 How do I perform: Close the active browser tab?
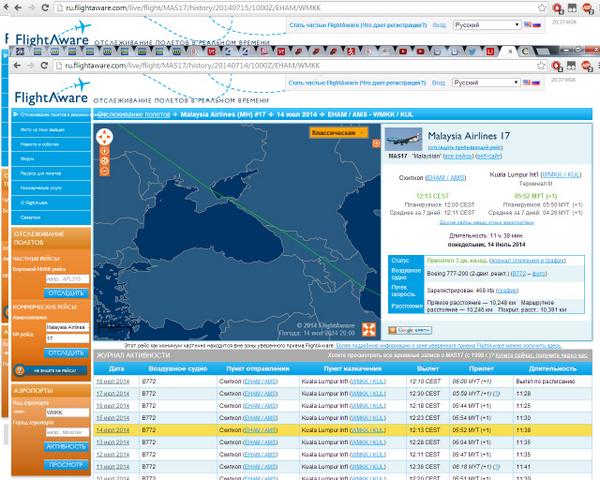[x=510, y=51]
